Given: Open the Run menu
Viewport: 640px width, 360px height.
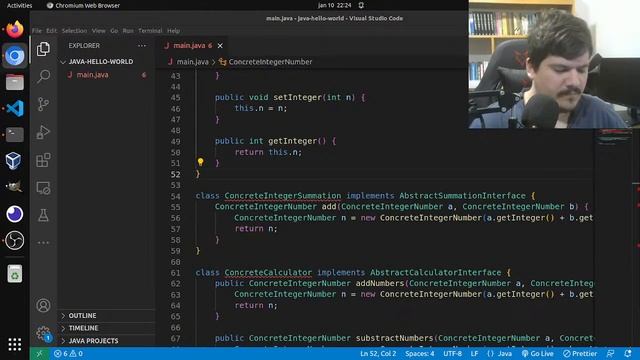Looking at the screenshot, I should 128,31.
